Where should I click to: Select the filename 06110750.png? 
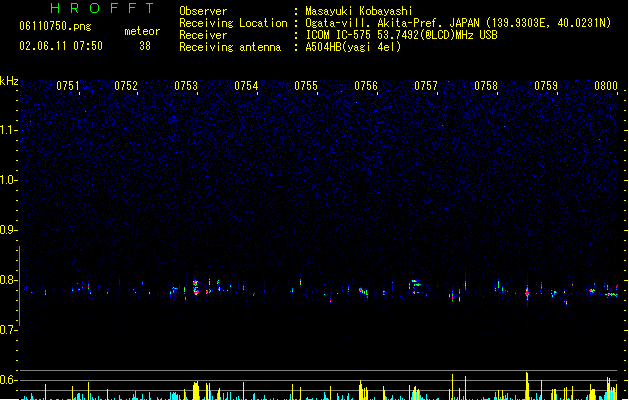point(55,26)
